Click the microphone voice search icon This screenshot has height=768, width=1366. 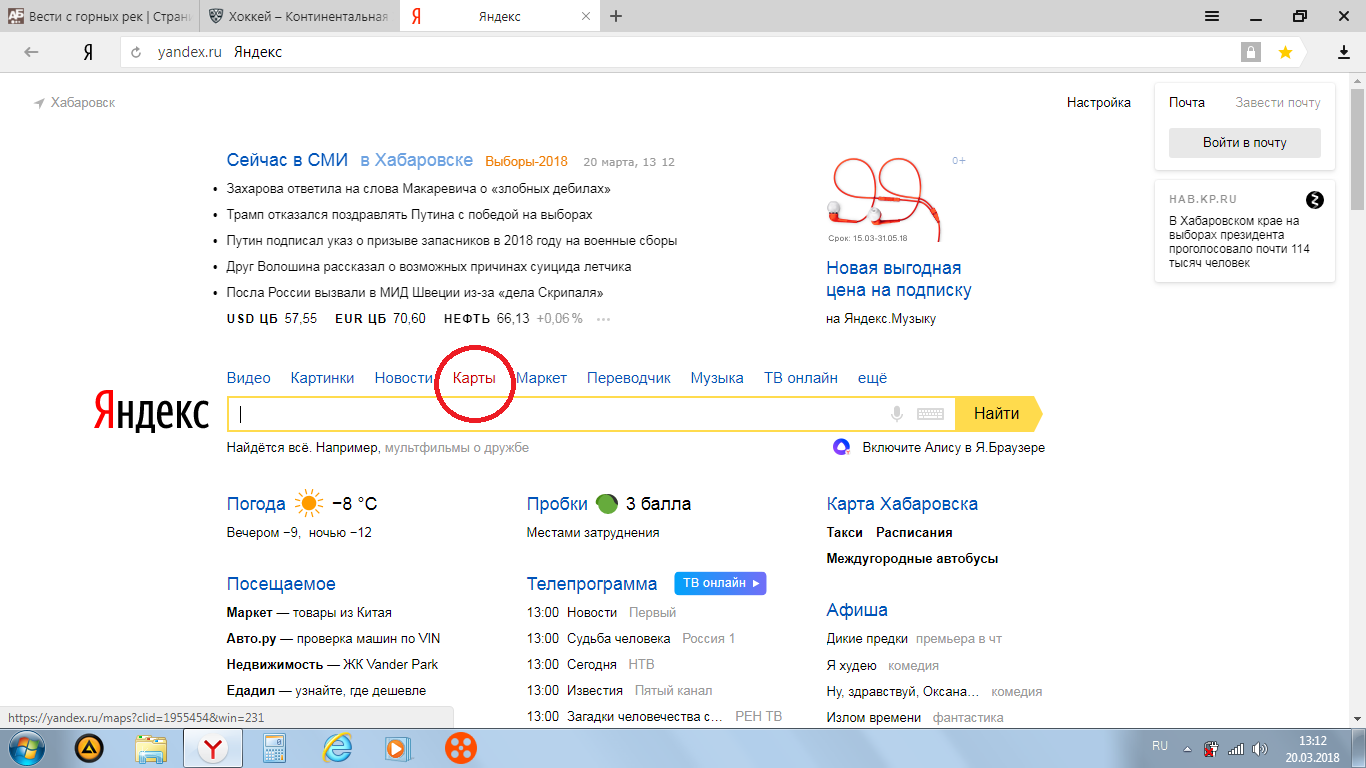[897, 414]
